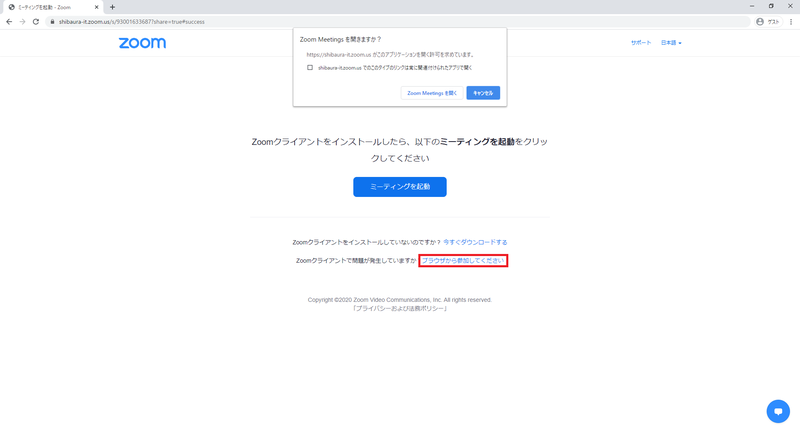
Task: Go back with the browser back arrow
Action: pyautogui.click(x=9, y=22)
